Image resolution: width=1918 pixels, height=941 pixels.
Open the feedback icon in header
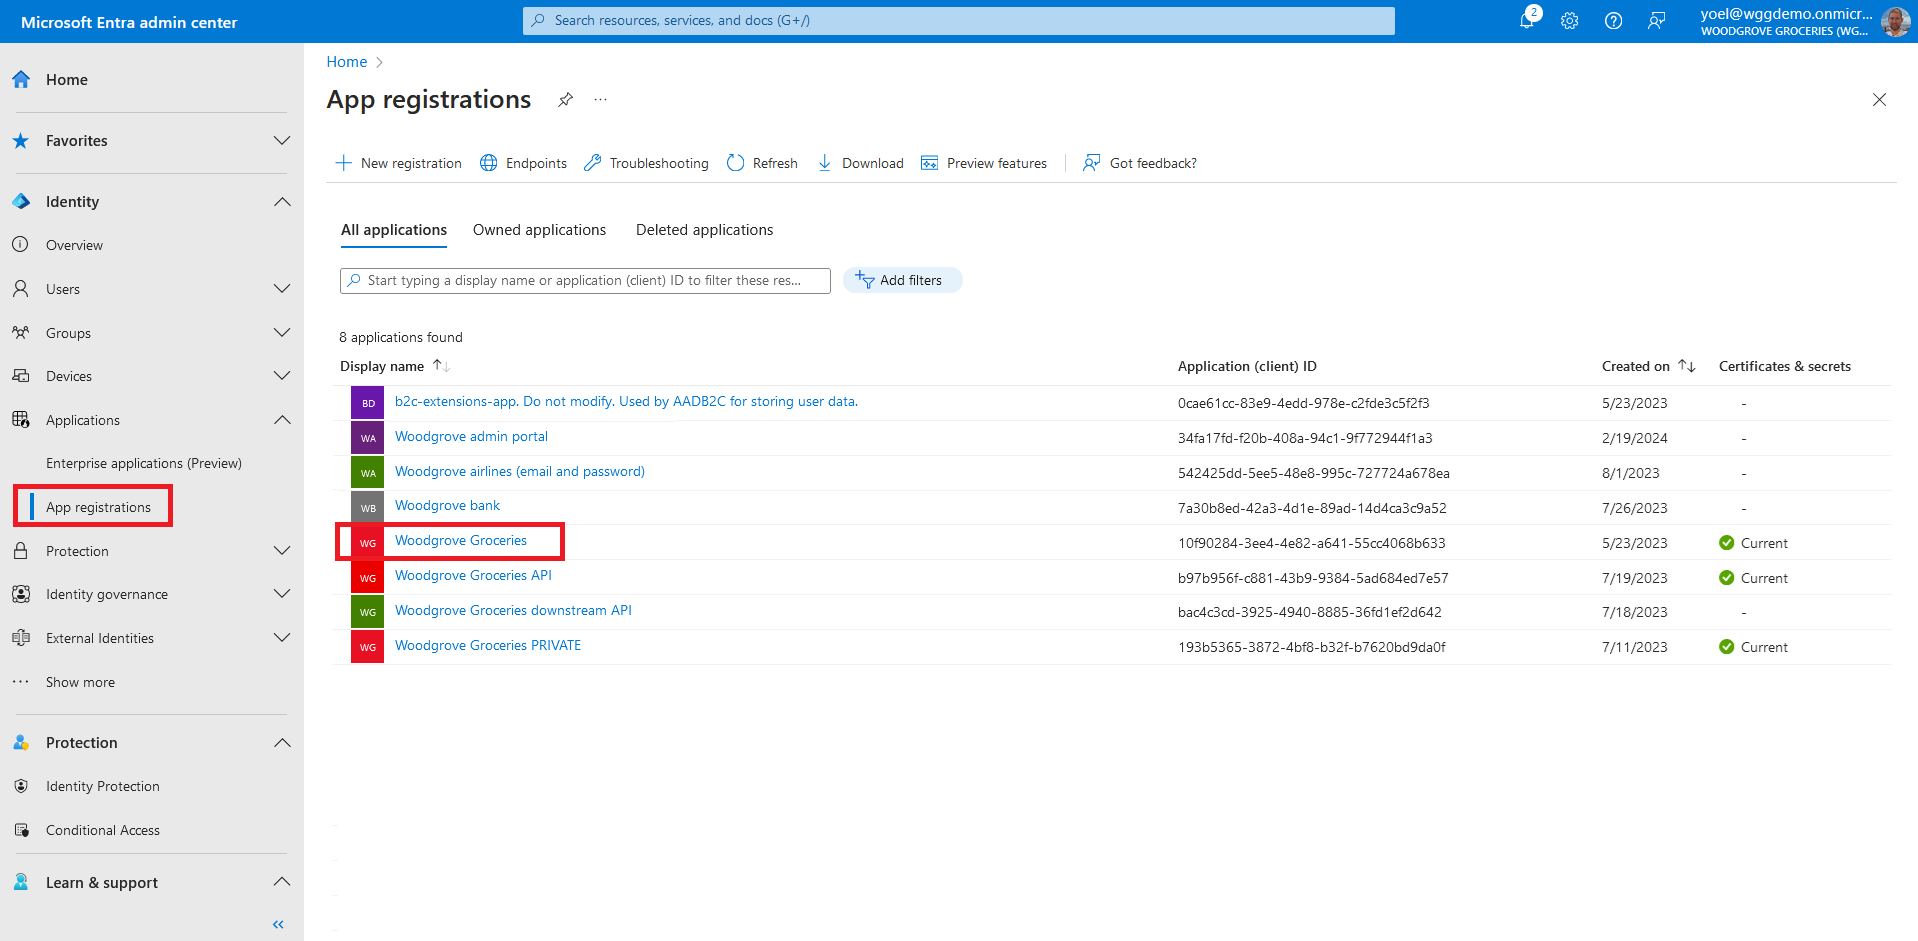(1657, 21)
